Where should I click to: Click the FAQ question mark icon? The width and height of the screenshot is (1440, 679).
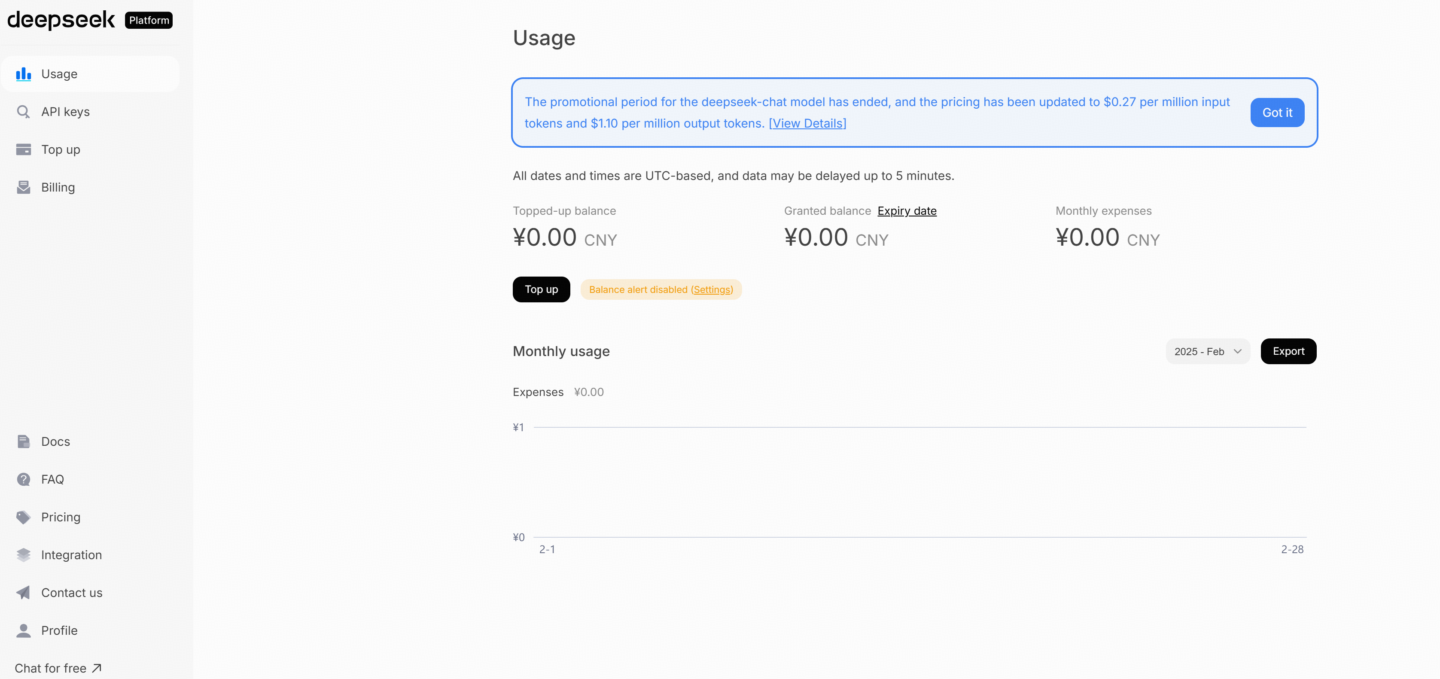[x=23, y=480]
